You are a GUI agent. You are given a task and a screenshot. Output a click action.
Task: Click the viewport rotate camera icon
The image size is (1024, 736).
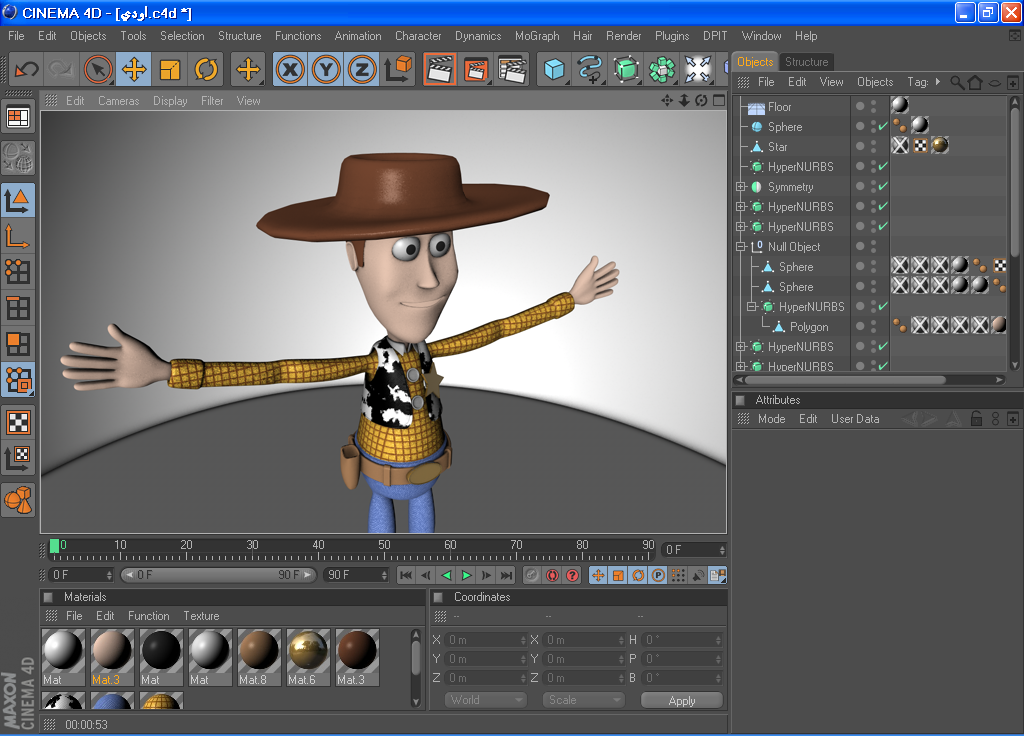(701, 101)
